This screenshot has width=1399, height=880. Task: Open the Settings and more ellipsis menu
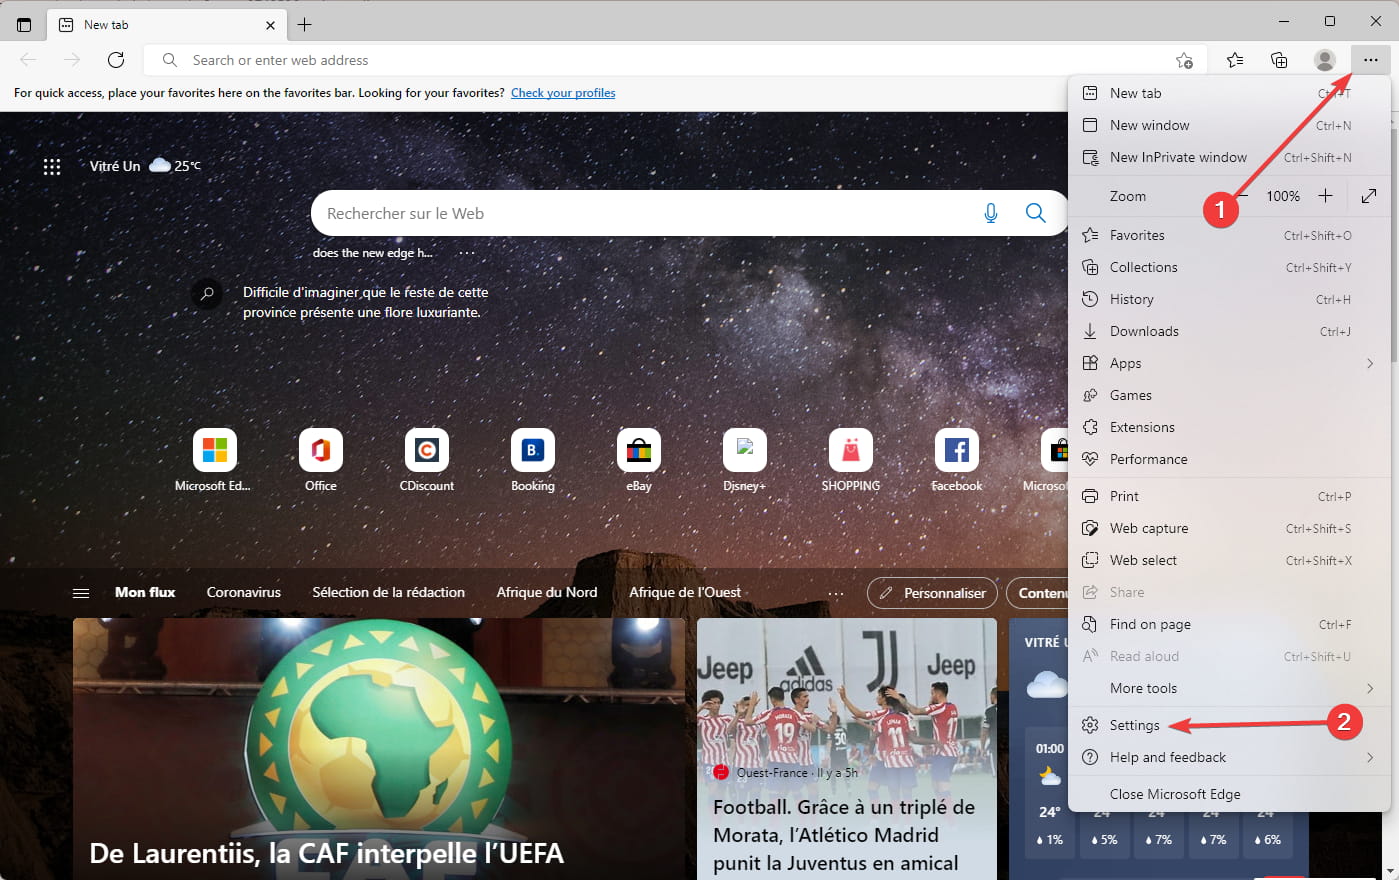pos(1370,60)
